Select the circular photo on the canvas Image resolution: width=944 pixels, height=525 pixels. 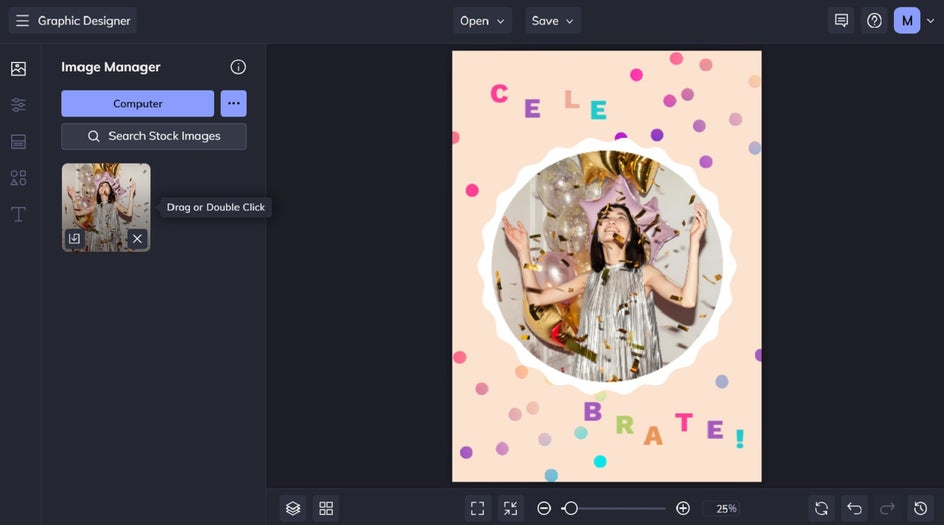(x=607, y=266)
